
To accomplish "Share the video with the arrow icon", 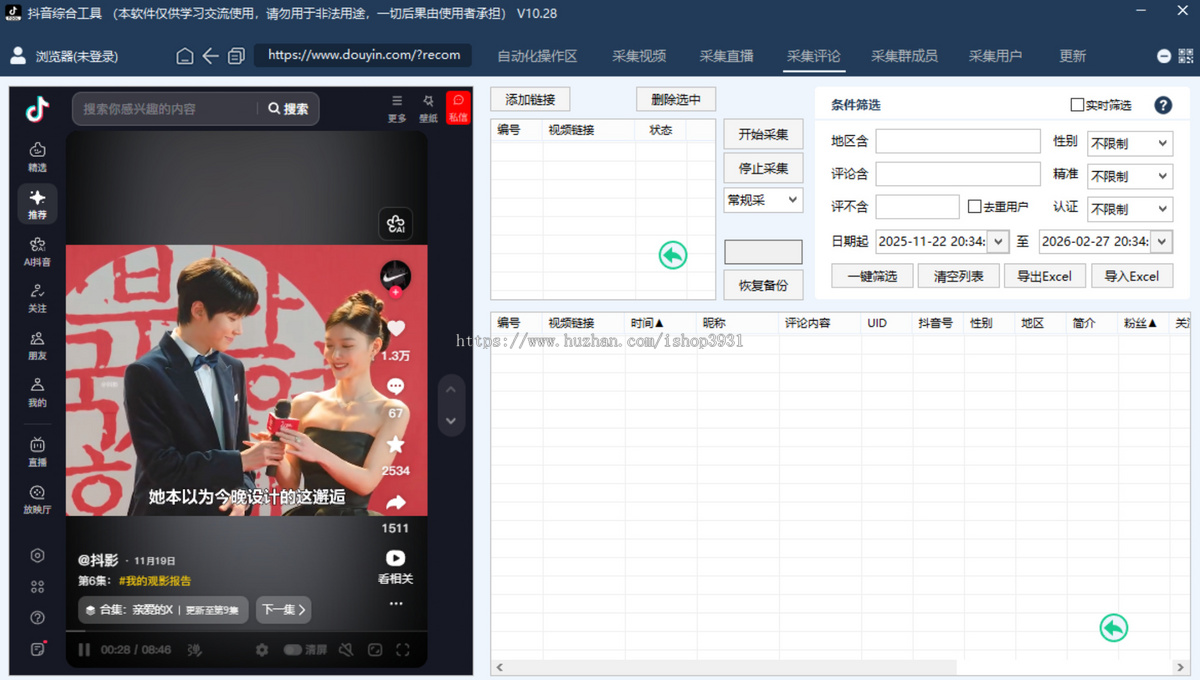I will tap(396, 502).
